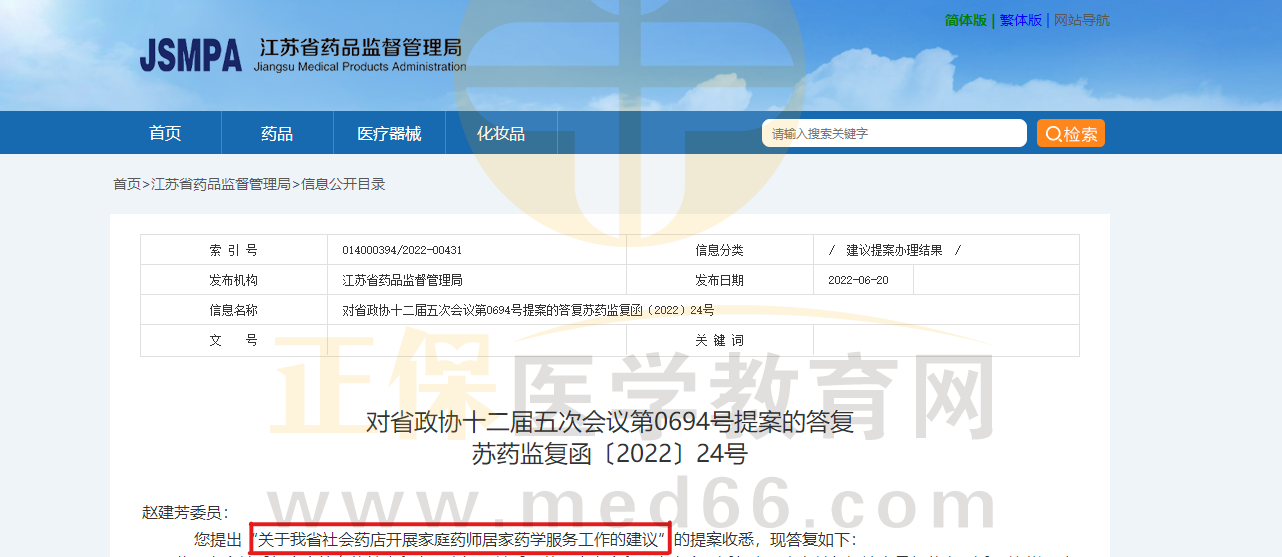This screenshot has height=557, width=1282.
Task: Click the JSMPA logo
Action: point(190,55)
